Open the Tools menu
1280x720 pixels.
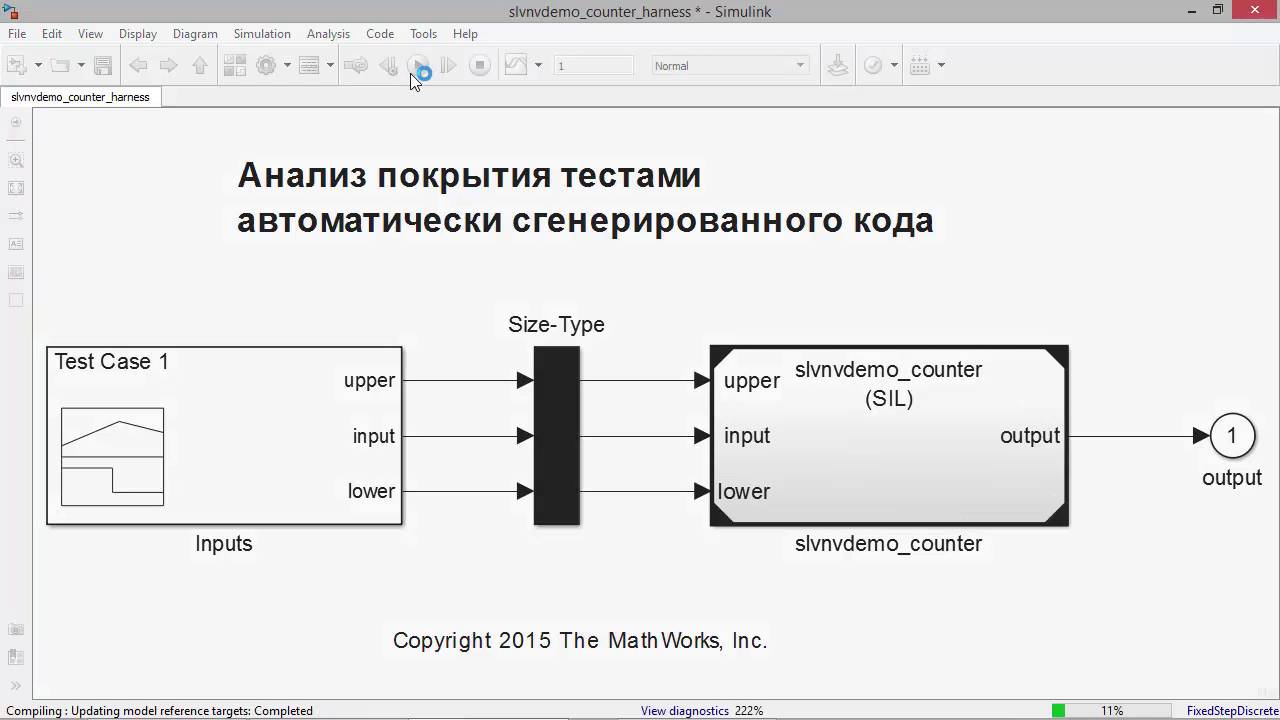[423, 34]
